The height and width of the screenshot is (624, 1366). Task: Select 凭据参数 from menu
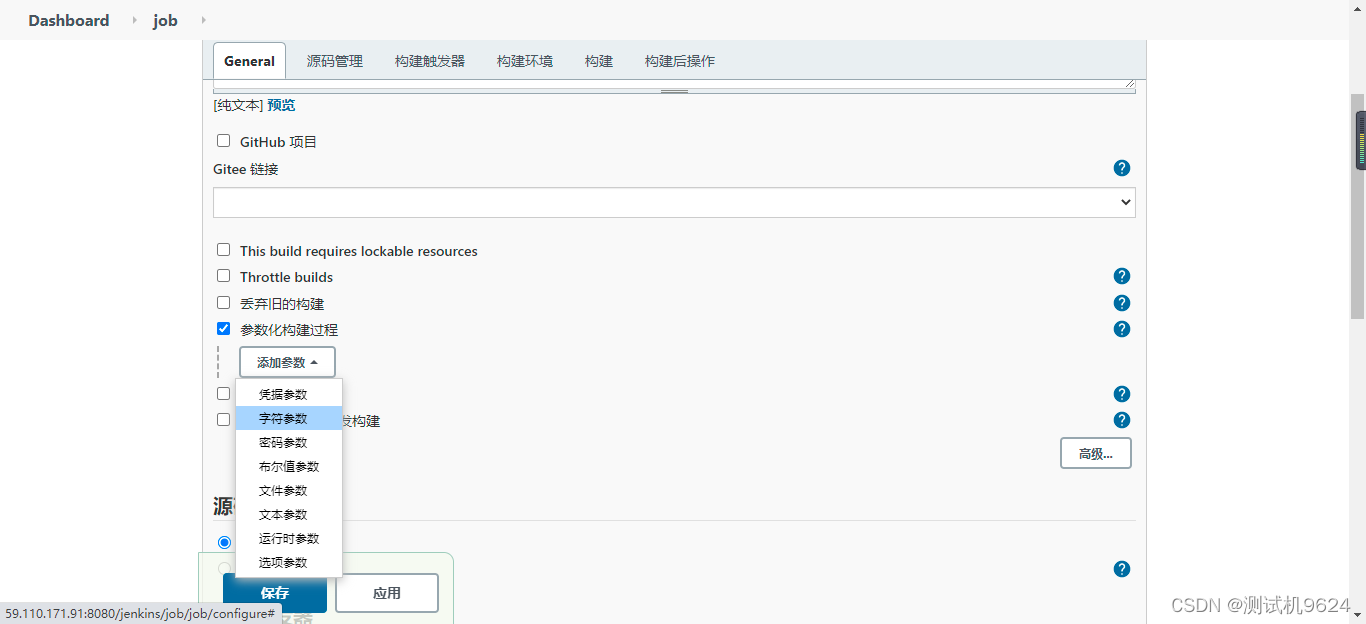coord(289,394)
